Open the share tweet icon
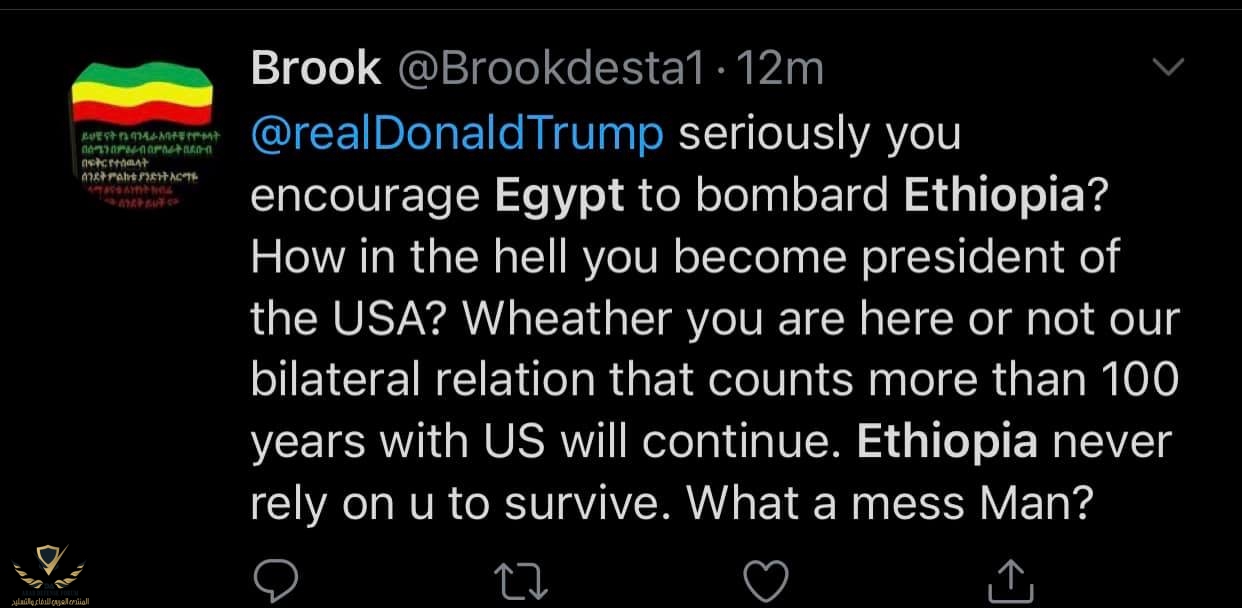Screen dimensions: 1242x608 pos(1009,580)
